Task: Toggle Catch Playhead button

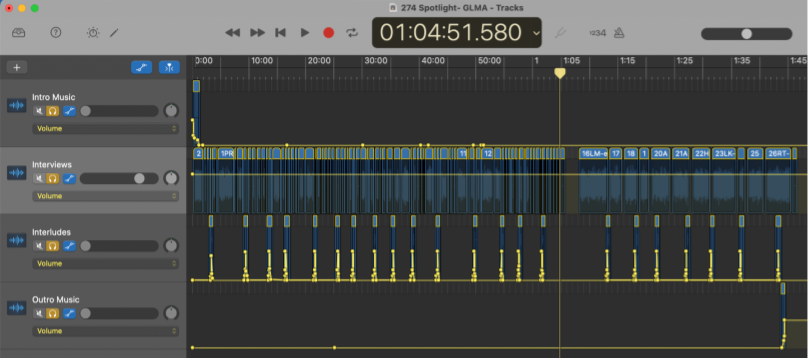Action: (x=169, y=67)
